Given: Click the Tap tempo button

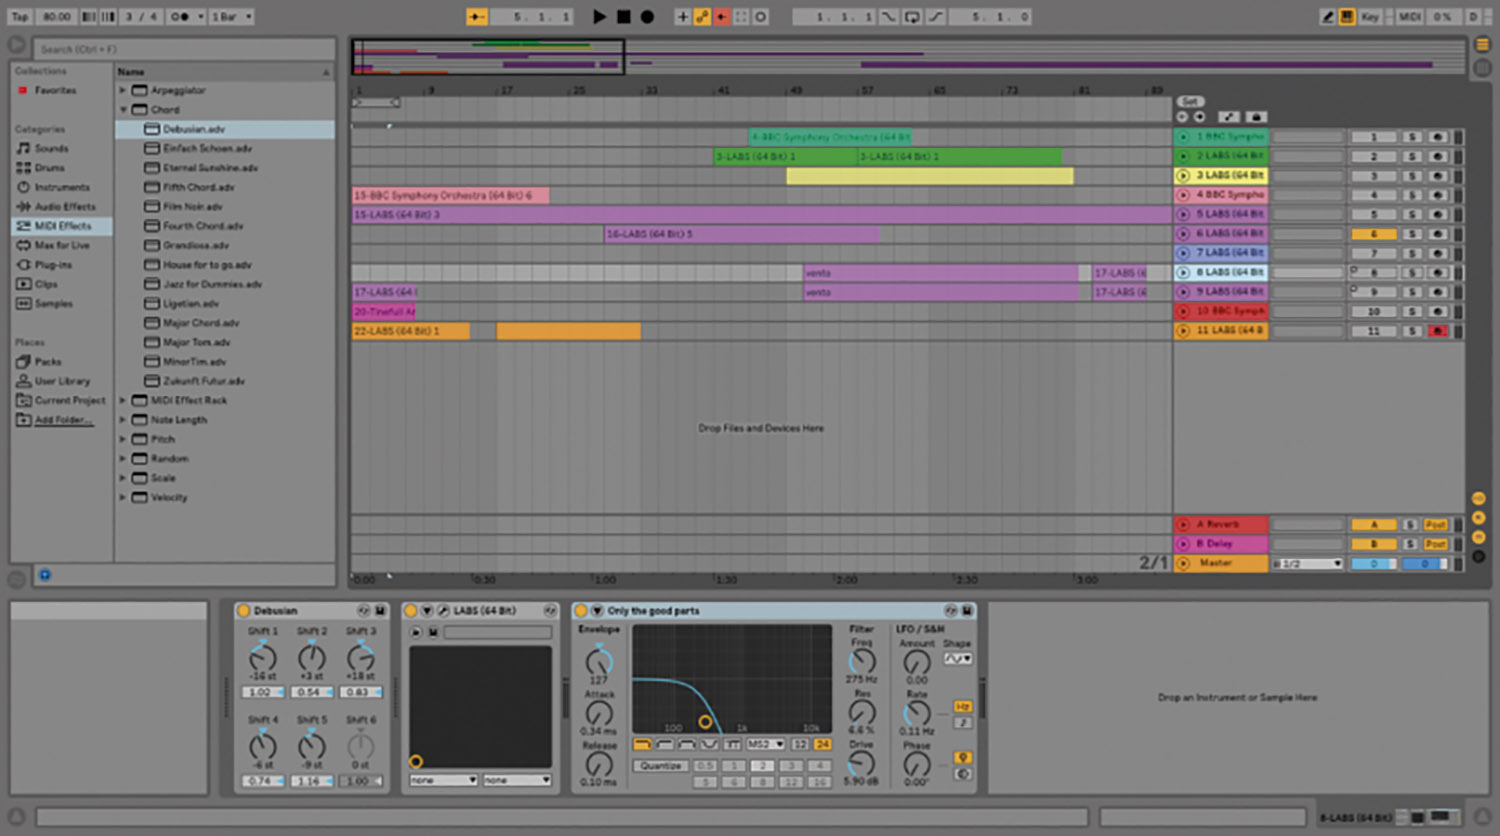Looking at the screenshot, I should point(20,17).
